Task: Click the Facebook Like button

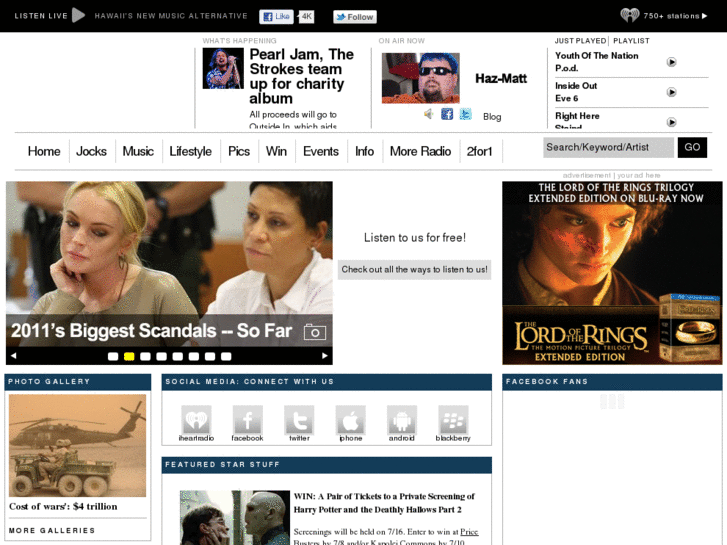Action: [x=276, y=17]
